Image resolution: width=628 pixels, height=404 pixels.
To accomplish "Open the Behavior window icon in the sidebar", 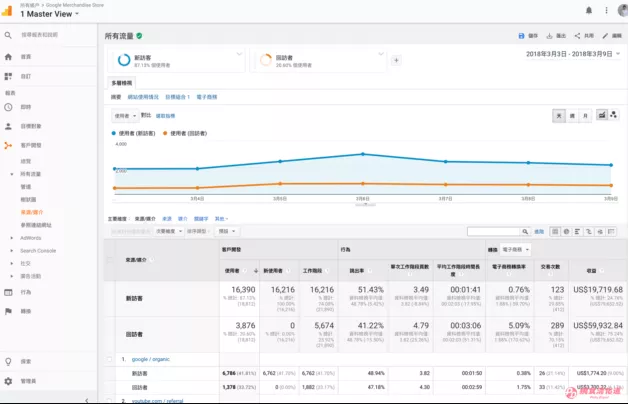I will [x=8, y=292].
